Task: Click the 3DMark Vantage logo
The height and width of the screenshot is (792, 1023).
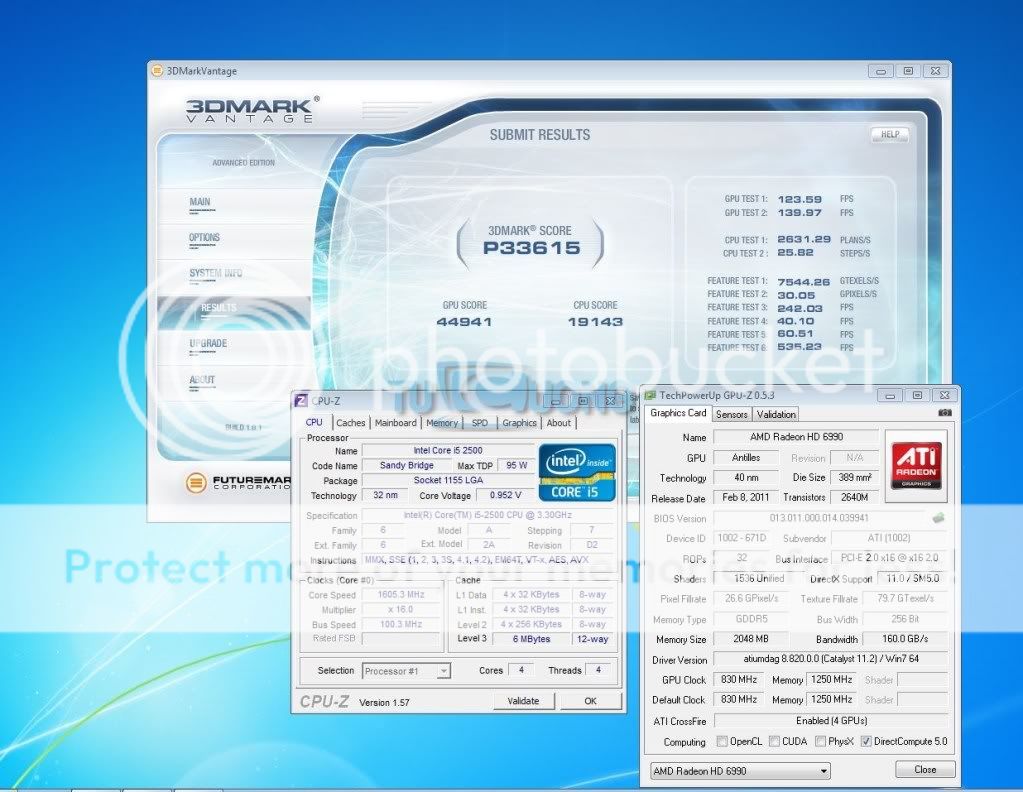Action: (x=251, y=110)
